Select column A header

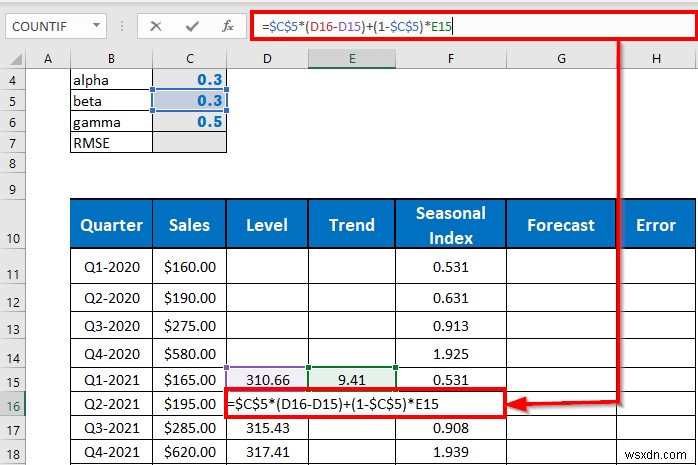(48, 59)
